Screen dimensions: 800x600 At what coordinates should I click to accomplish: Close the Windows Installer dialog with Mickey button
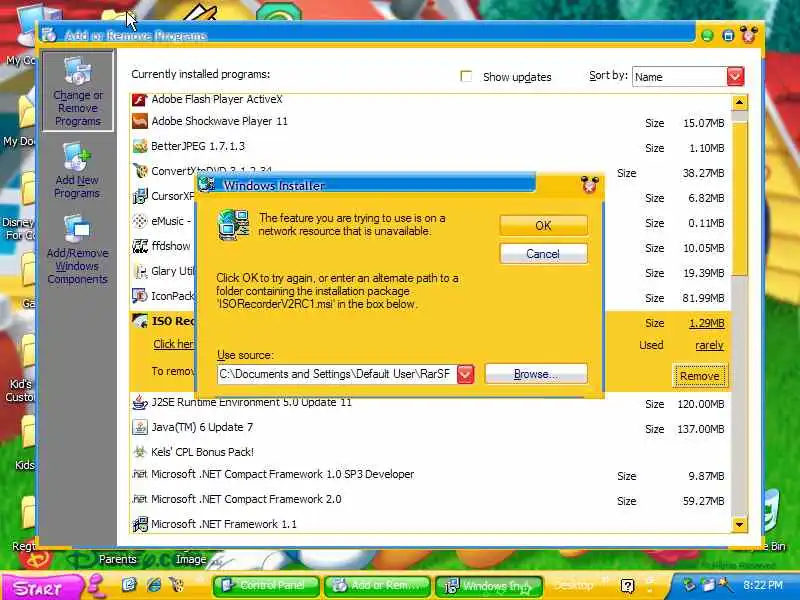tap(589, 184)
